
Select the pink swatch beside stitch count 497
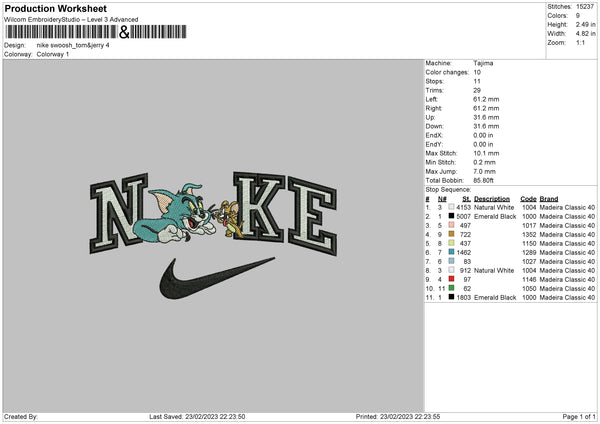[451, 225]
